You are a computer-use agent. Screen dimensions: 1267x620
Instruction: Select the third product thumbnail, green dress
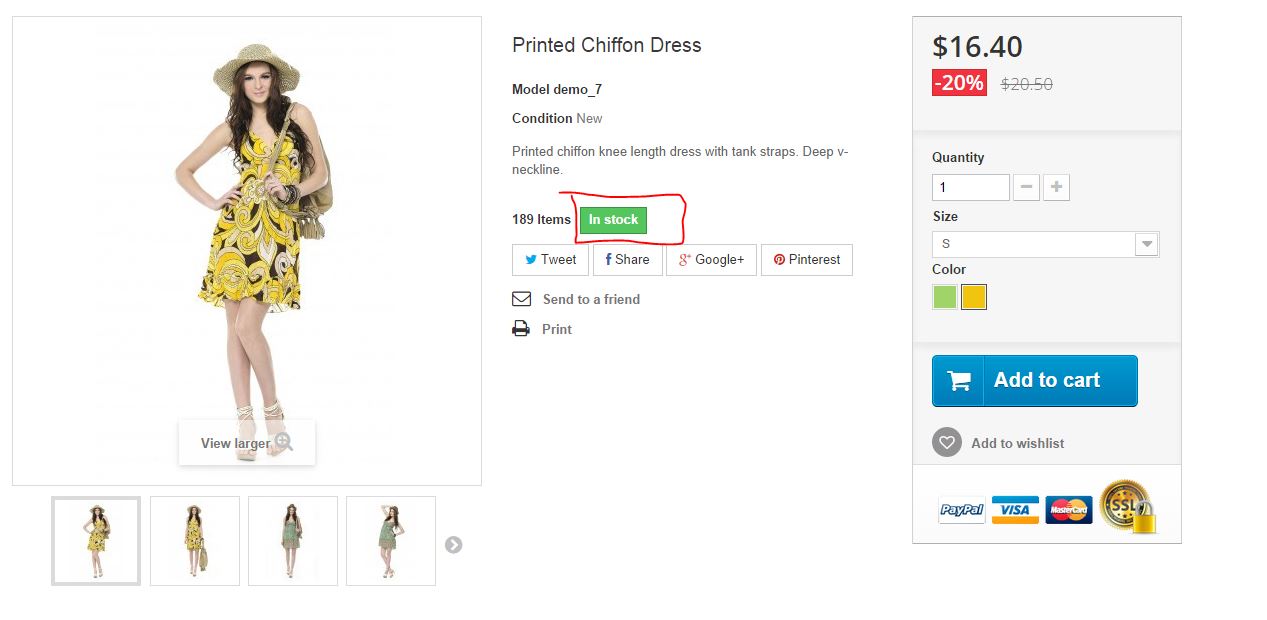point(293,541)
